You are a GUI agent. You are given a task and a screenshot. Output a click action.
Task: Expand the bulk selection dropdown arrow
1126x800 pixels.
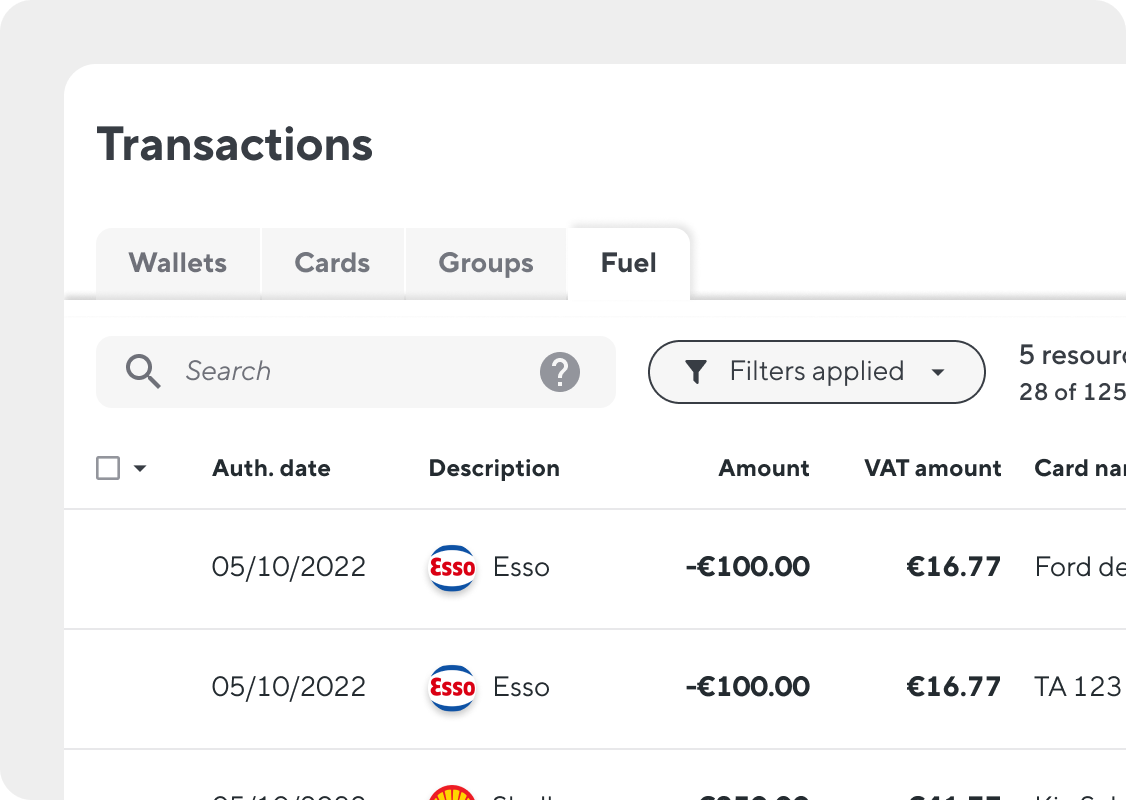tap(140, 468)
